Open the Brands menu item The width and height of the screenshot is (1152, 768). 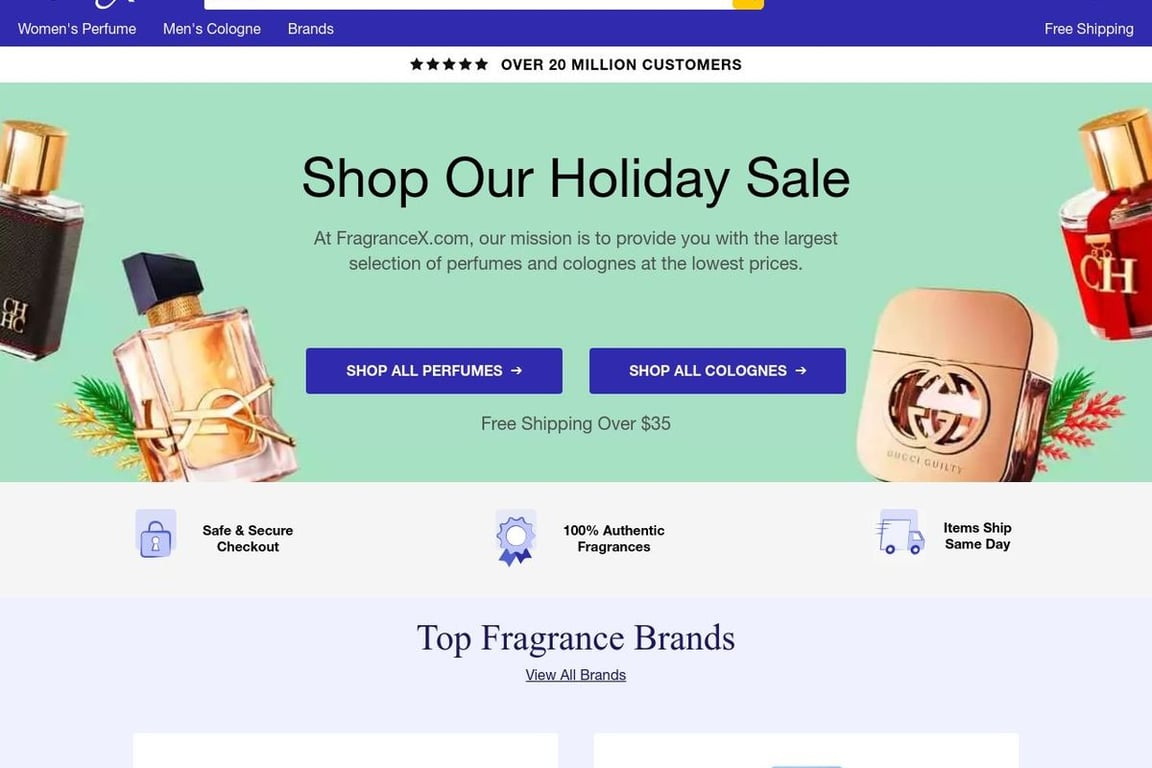(x=311, y=29)
